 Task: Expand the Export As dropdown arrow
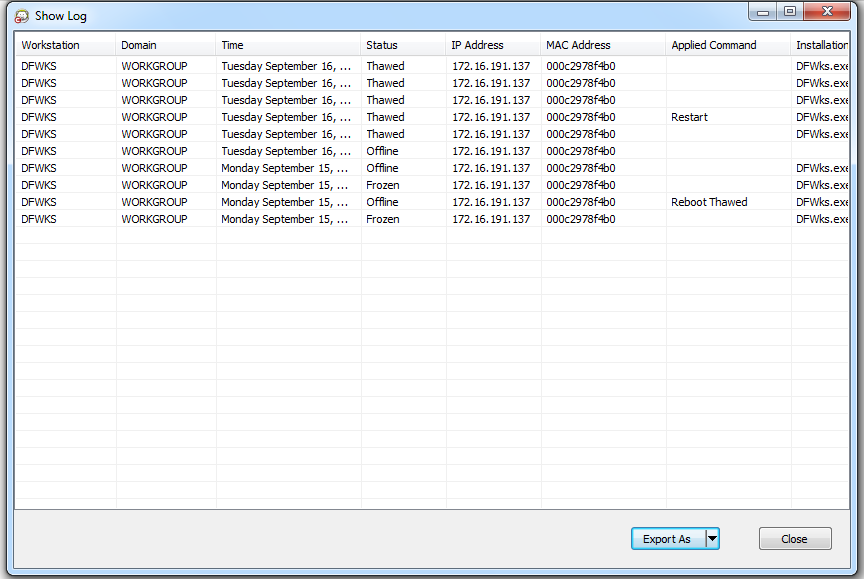pos(712,539)
